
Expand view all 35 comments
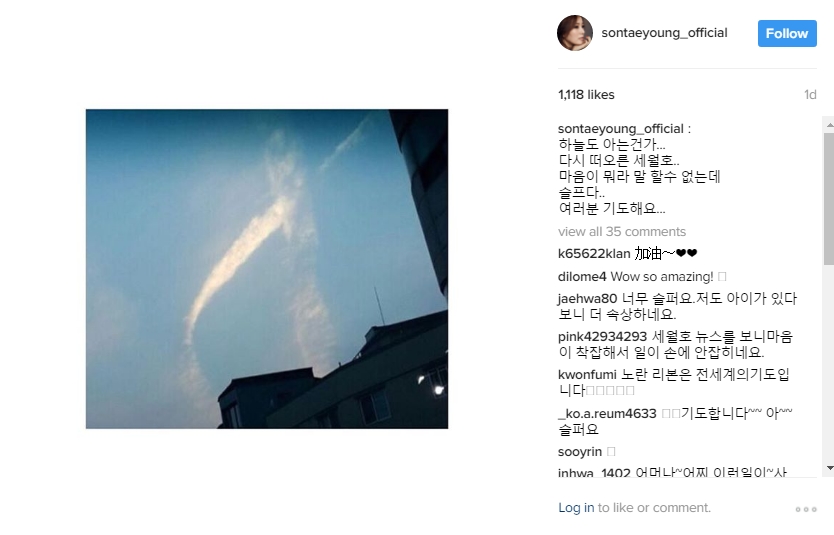coord(622,232)
